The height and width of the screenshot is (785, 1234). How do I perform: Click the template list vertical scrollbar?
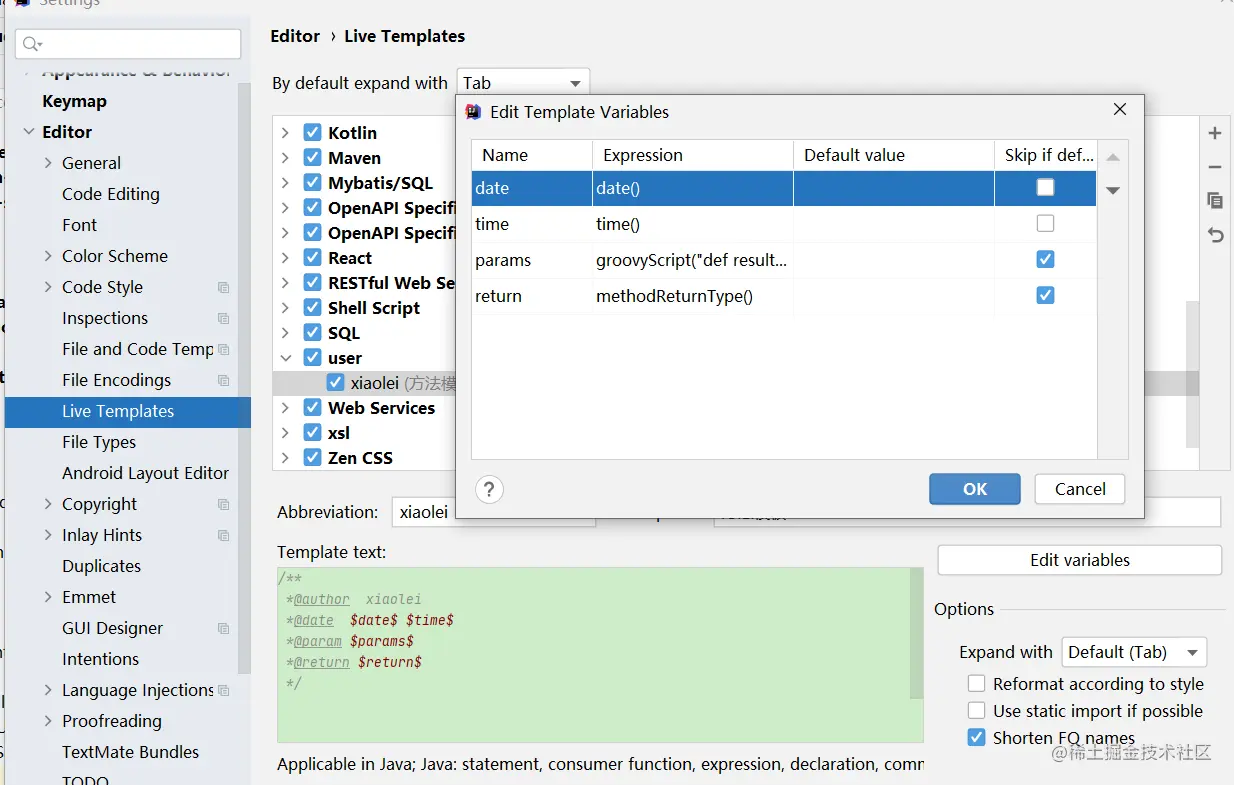(x=1192, y=374)
